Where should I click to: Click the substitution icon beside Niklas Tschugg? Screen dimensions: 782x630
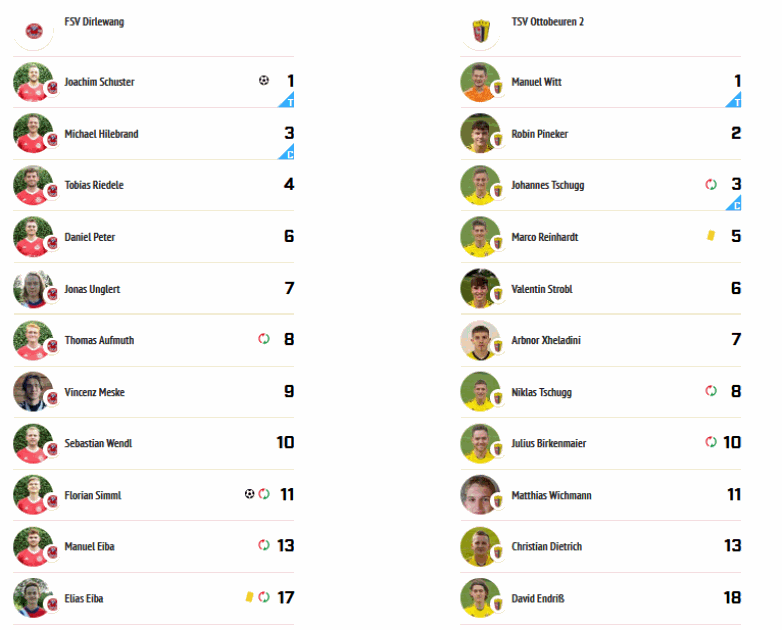(711, 391)
